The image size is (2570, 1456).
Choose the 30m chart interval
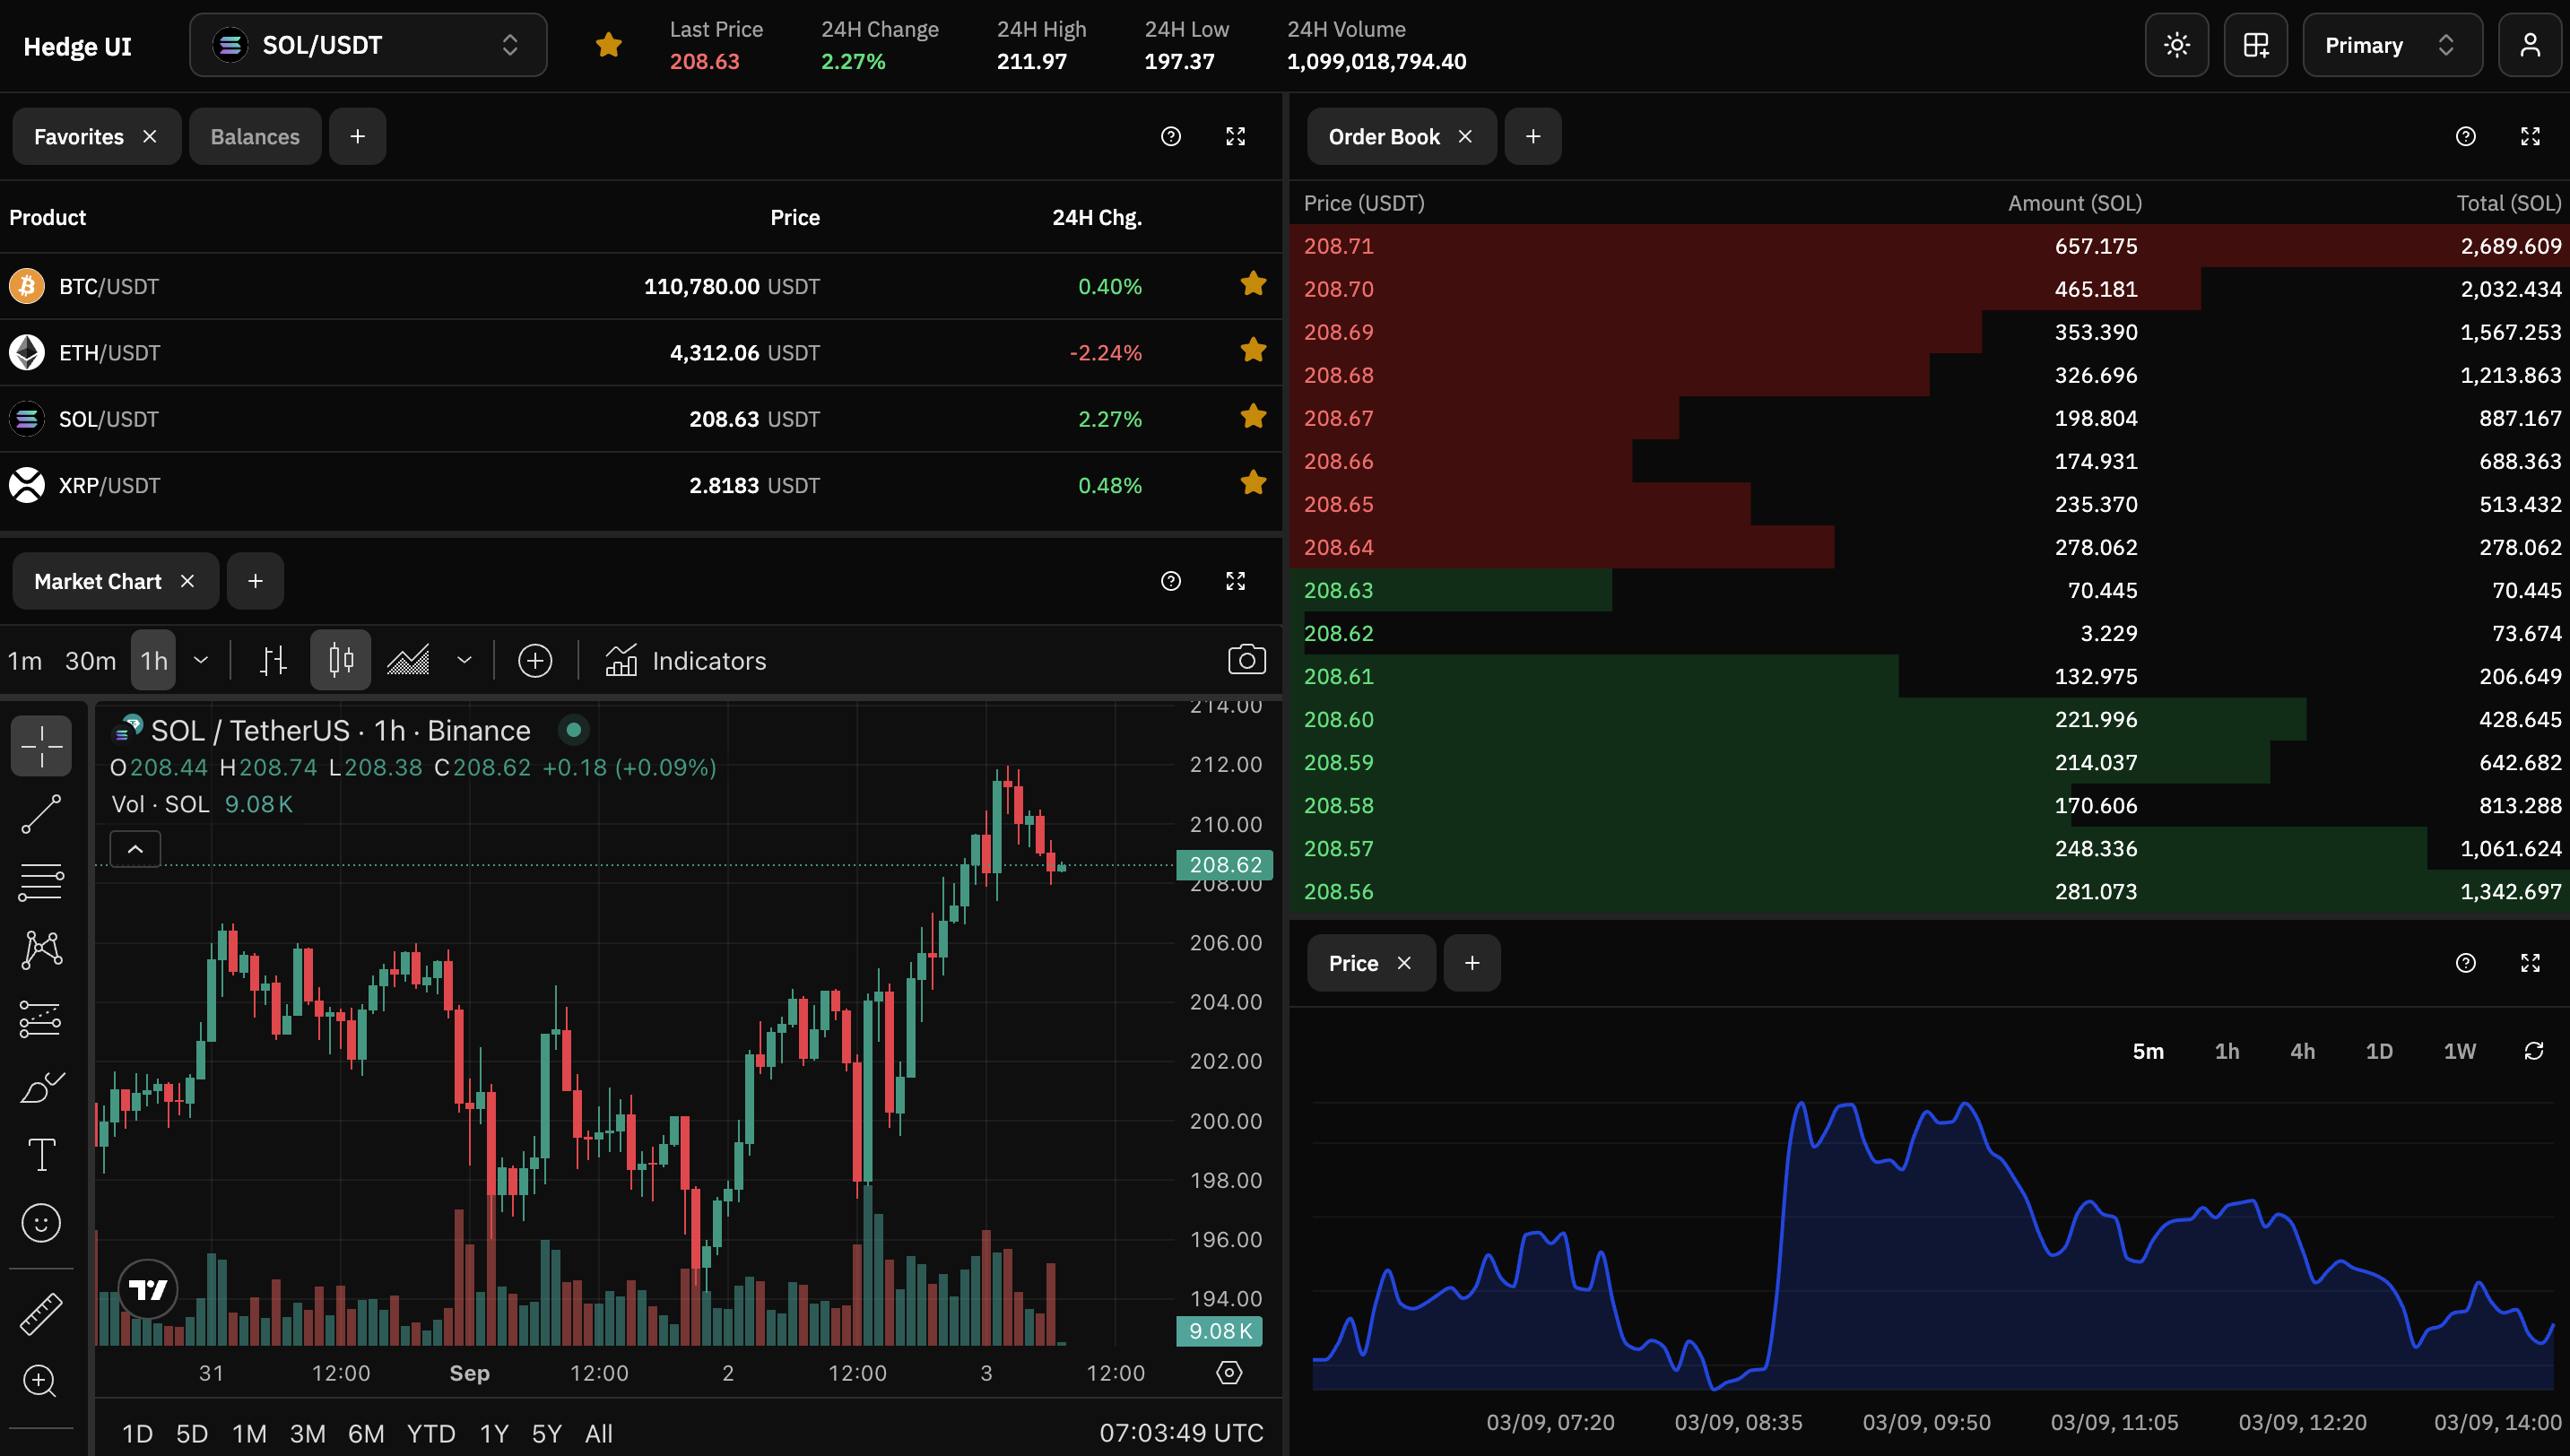coord(90,660)
